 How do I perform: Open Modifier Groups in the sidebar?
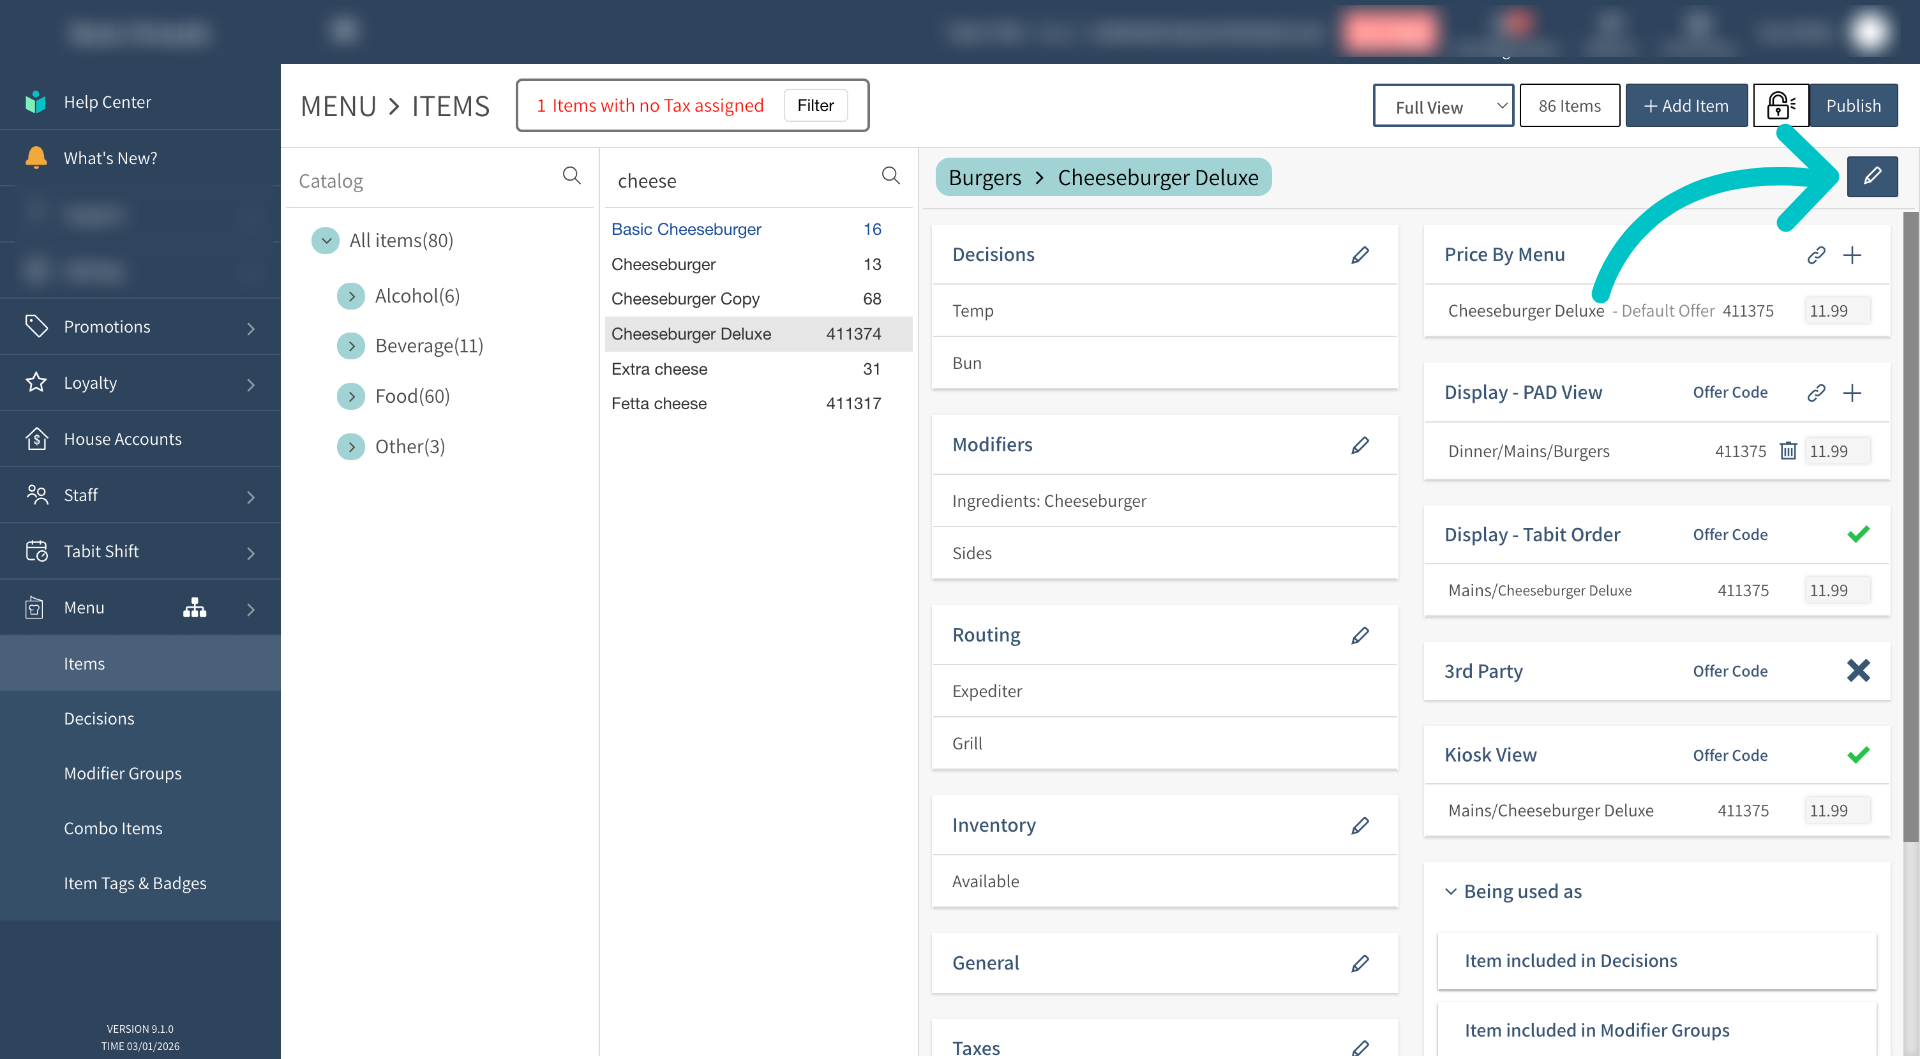[123, 773]
